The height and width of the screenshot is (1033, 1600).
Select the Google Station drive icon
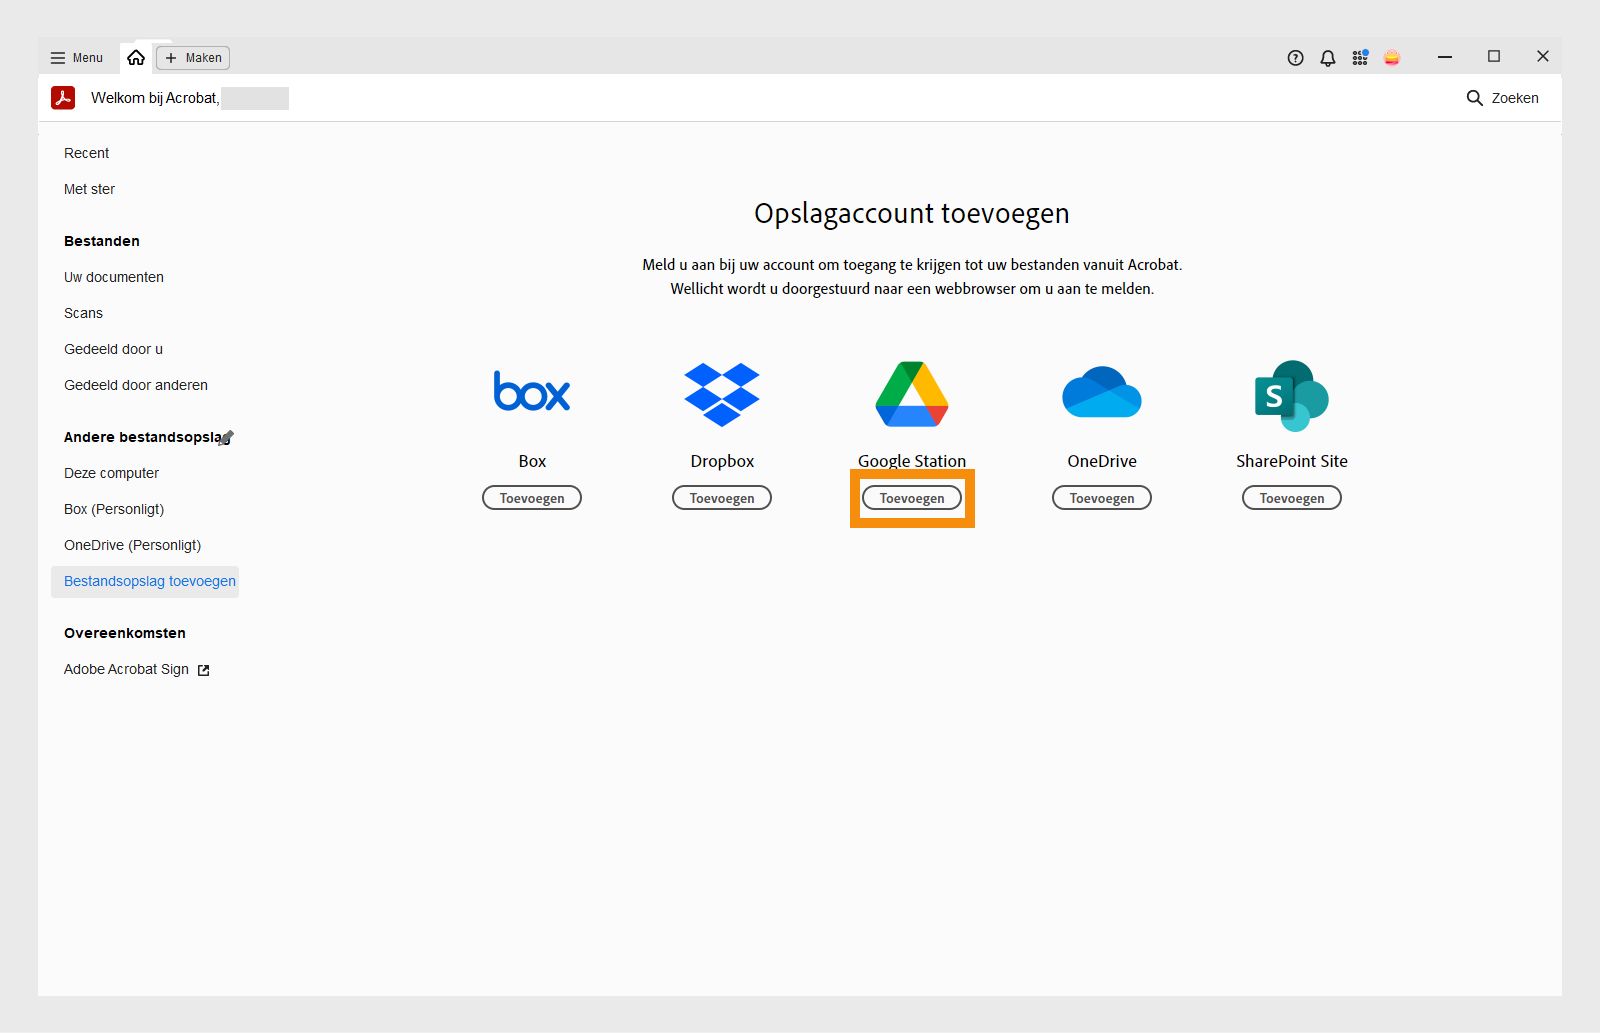coord(910,393)
